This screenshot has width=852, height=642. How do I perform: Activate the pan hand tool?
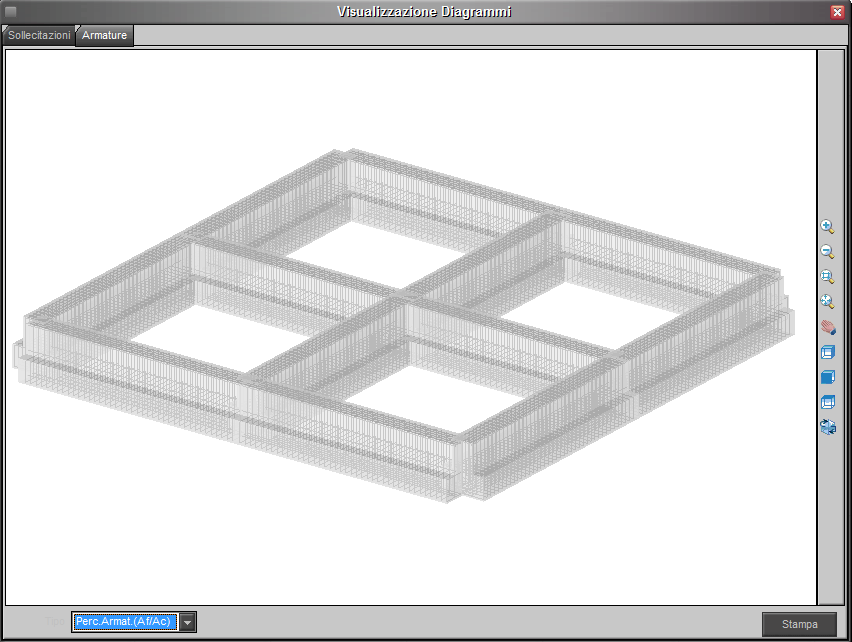[827, 327]
